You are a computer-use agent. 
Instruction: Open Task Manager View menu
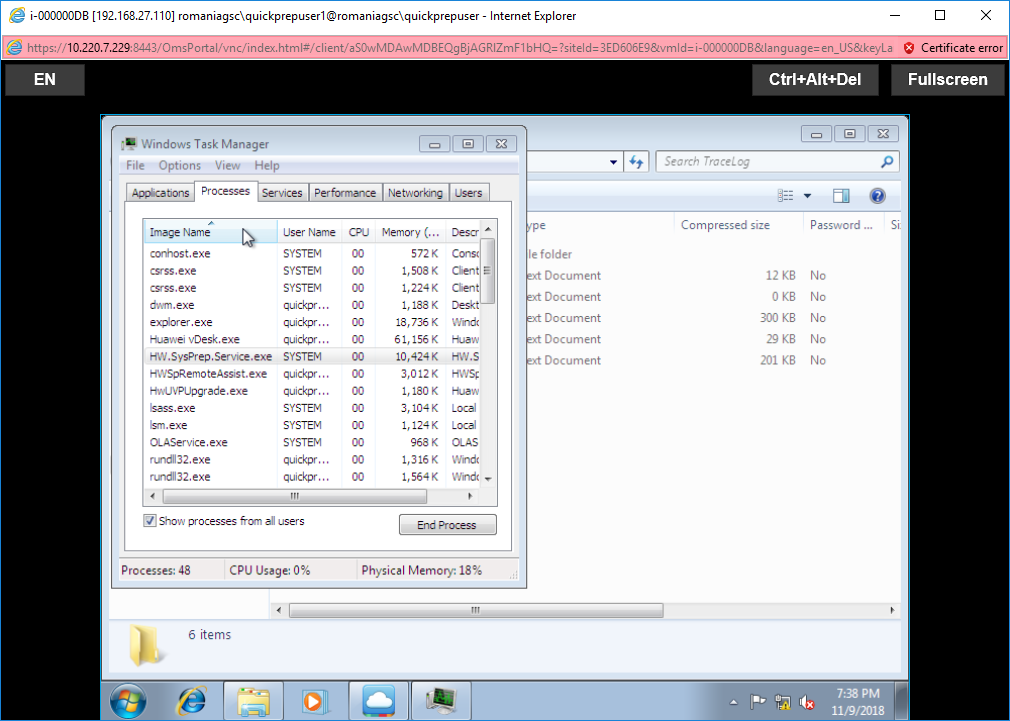(x=227, y=166)
